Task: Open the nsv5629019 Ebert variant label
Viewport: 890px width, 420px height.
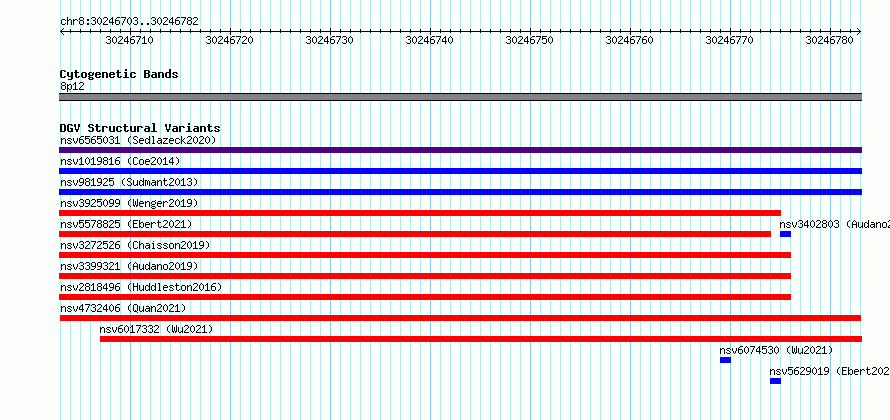Action: (830, 371)
